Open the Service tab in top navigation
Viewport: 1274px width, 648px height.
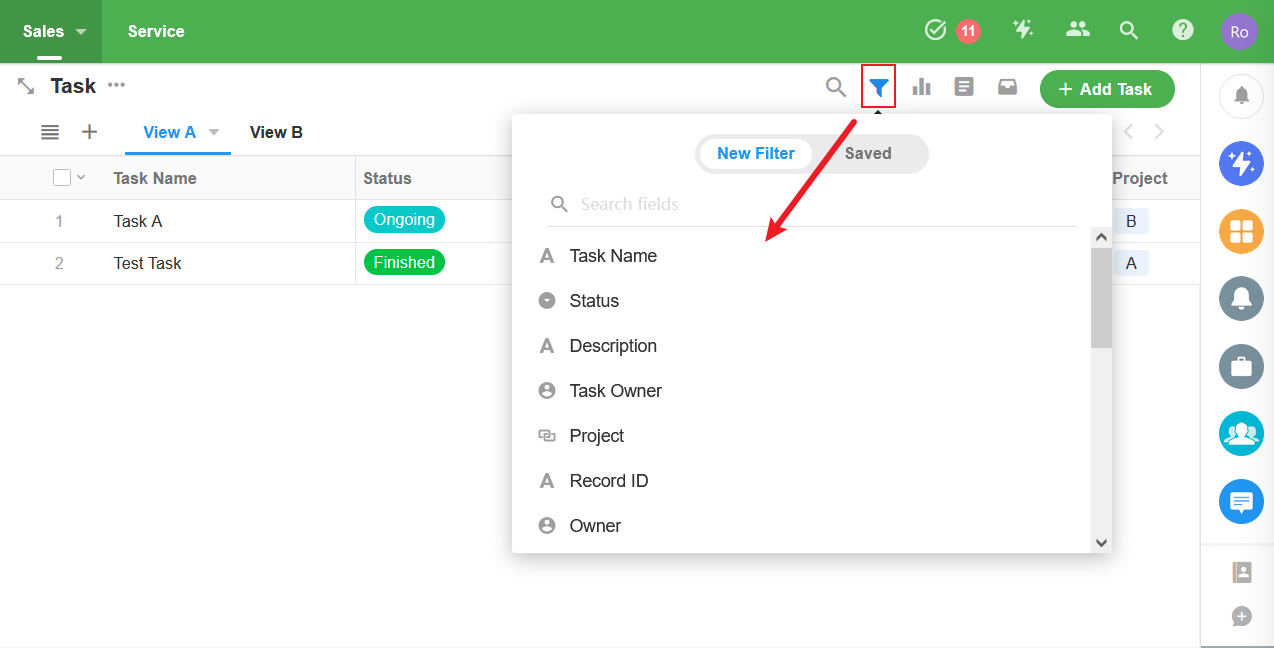tap(156, 31)
